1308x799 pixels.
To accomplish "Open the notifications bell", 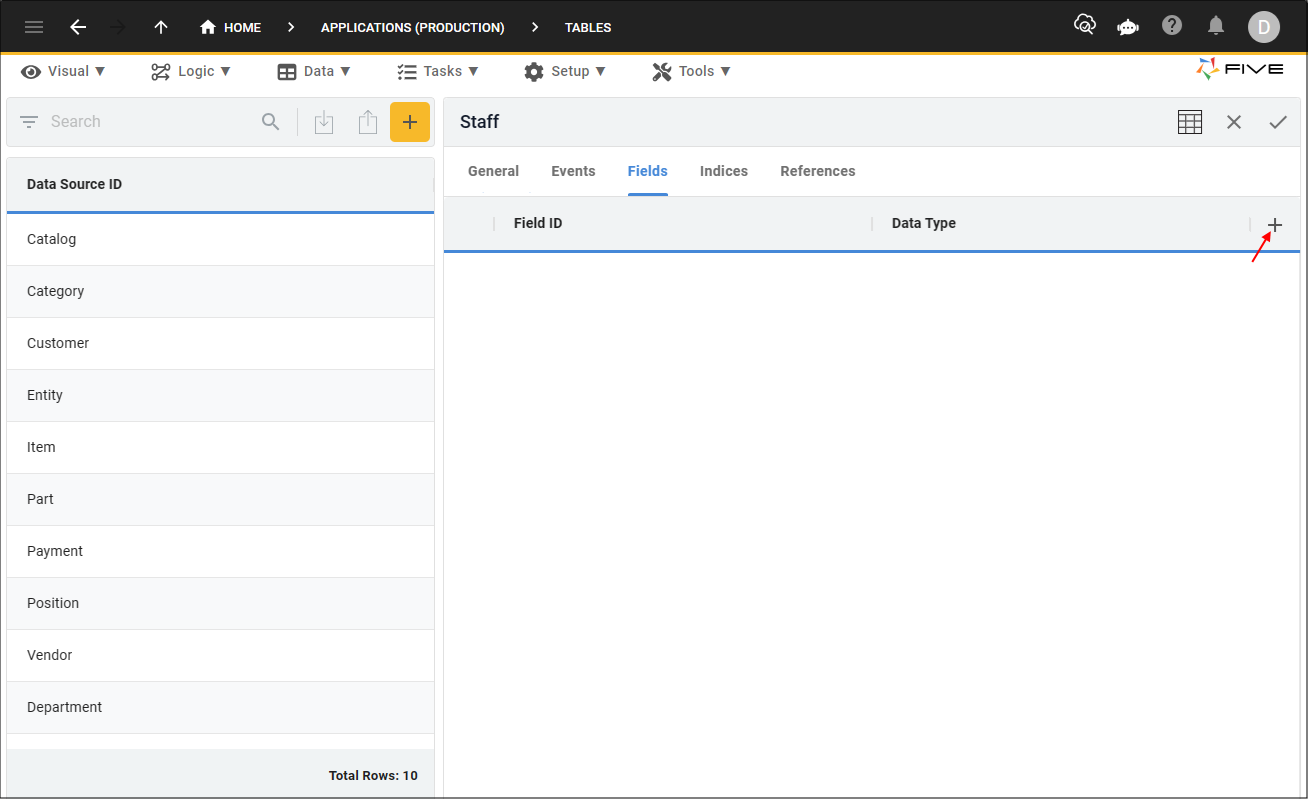I will (1216, 25).
